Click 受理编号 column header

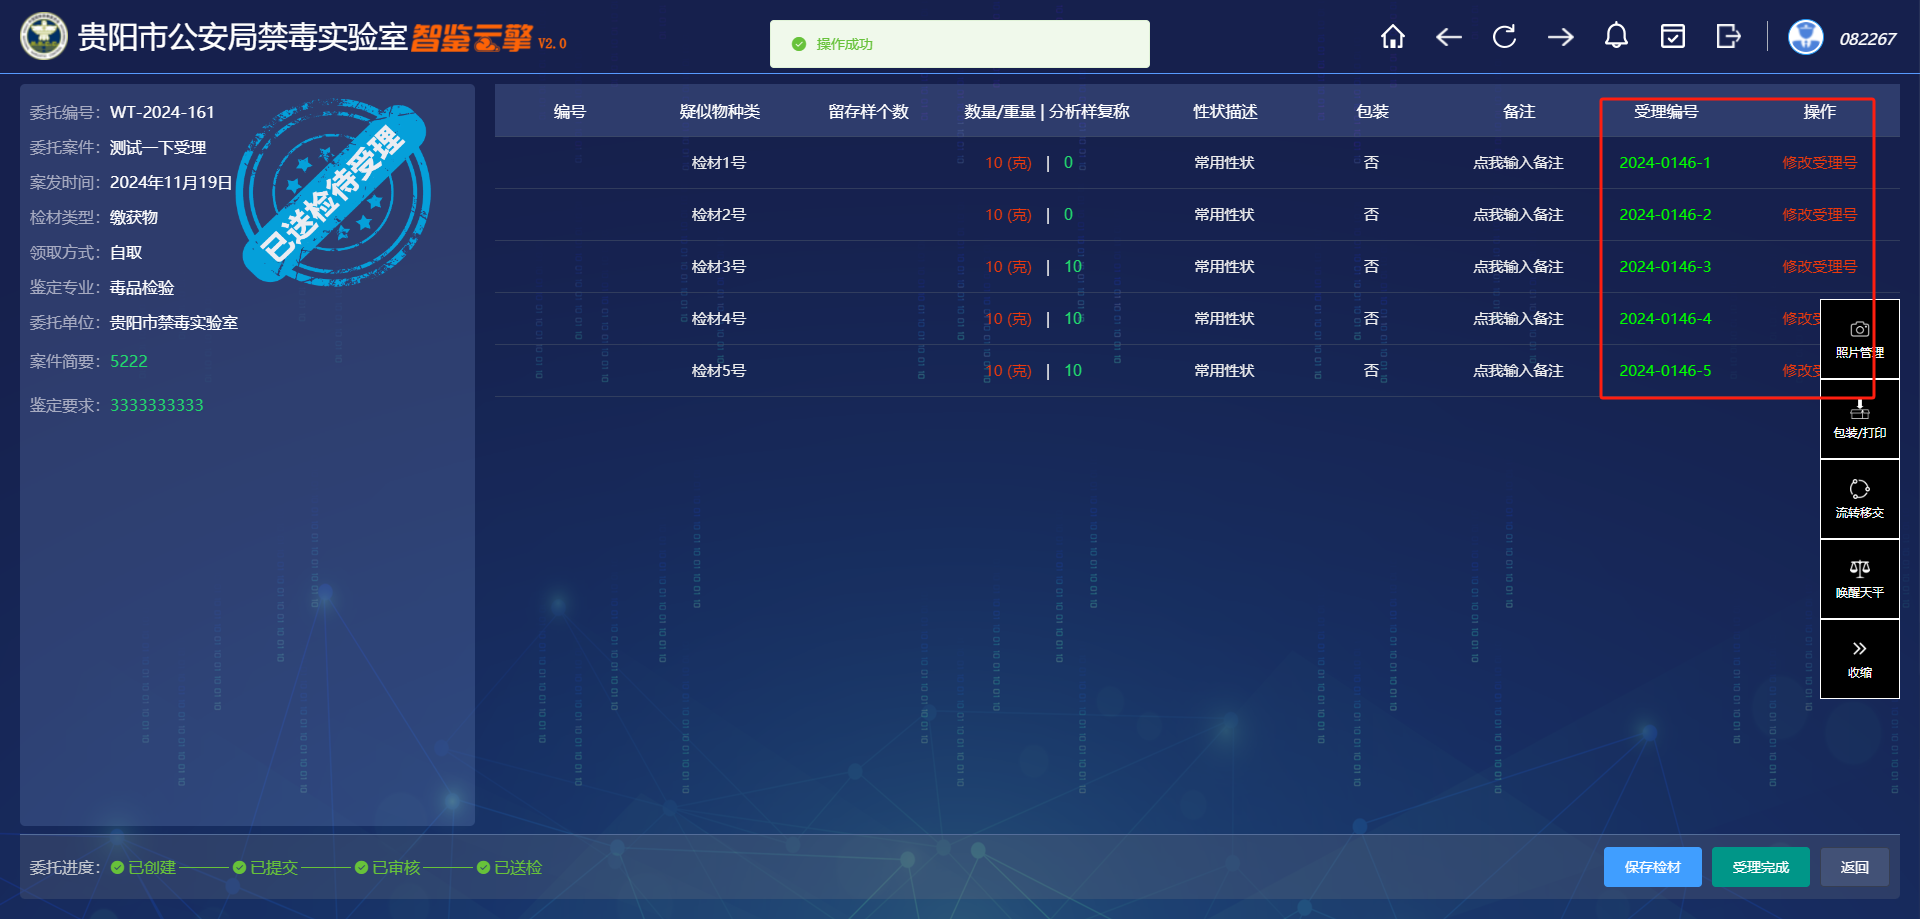tap(1665, 112)
